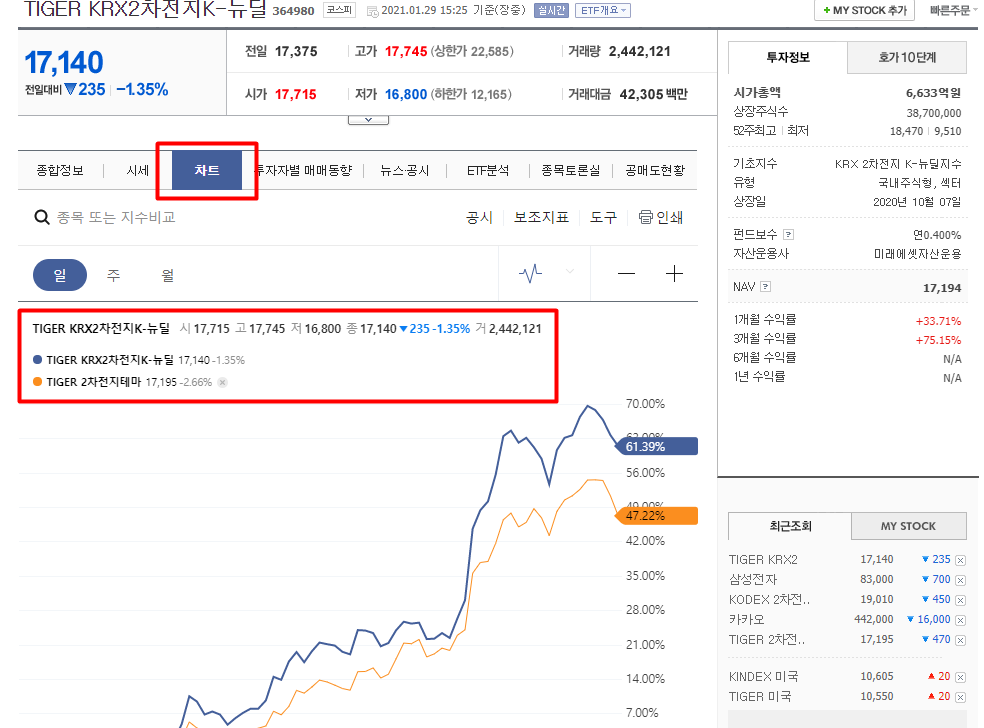Screen dimensions: 984x728
Task: Click the orange TIGER 2차전지테마 legend dot
Action: 38,382
